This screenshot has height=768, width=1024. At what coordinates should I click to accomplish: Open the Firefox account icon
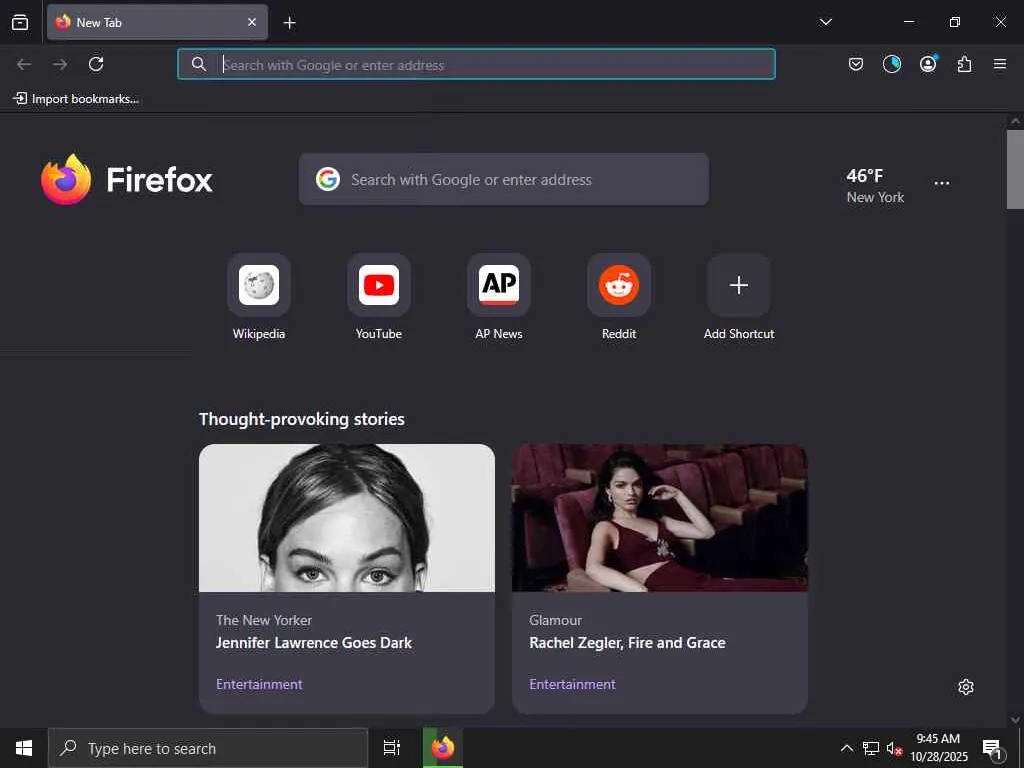point(928,63)
